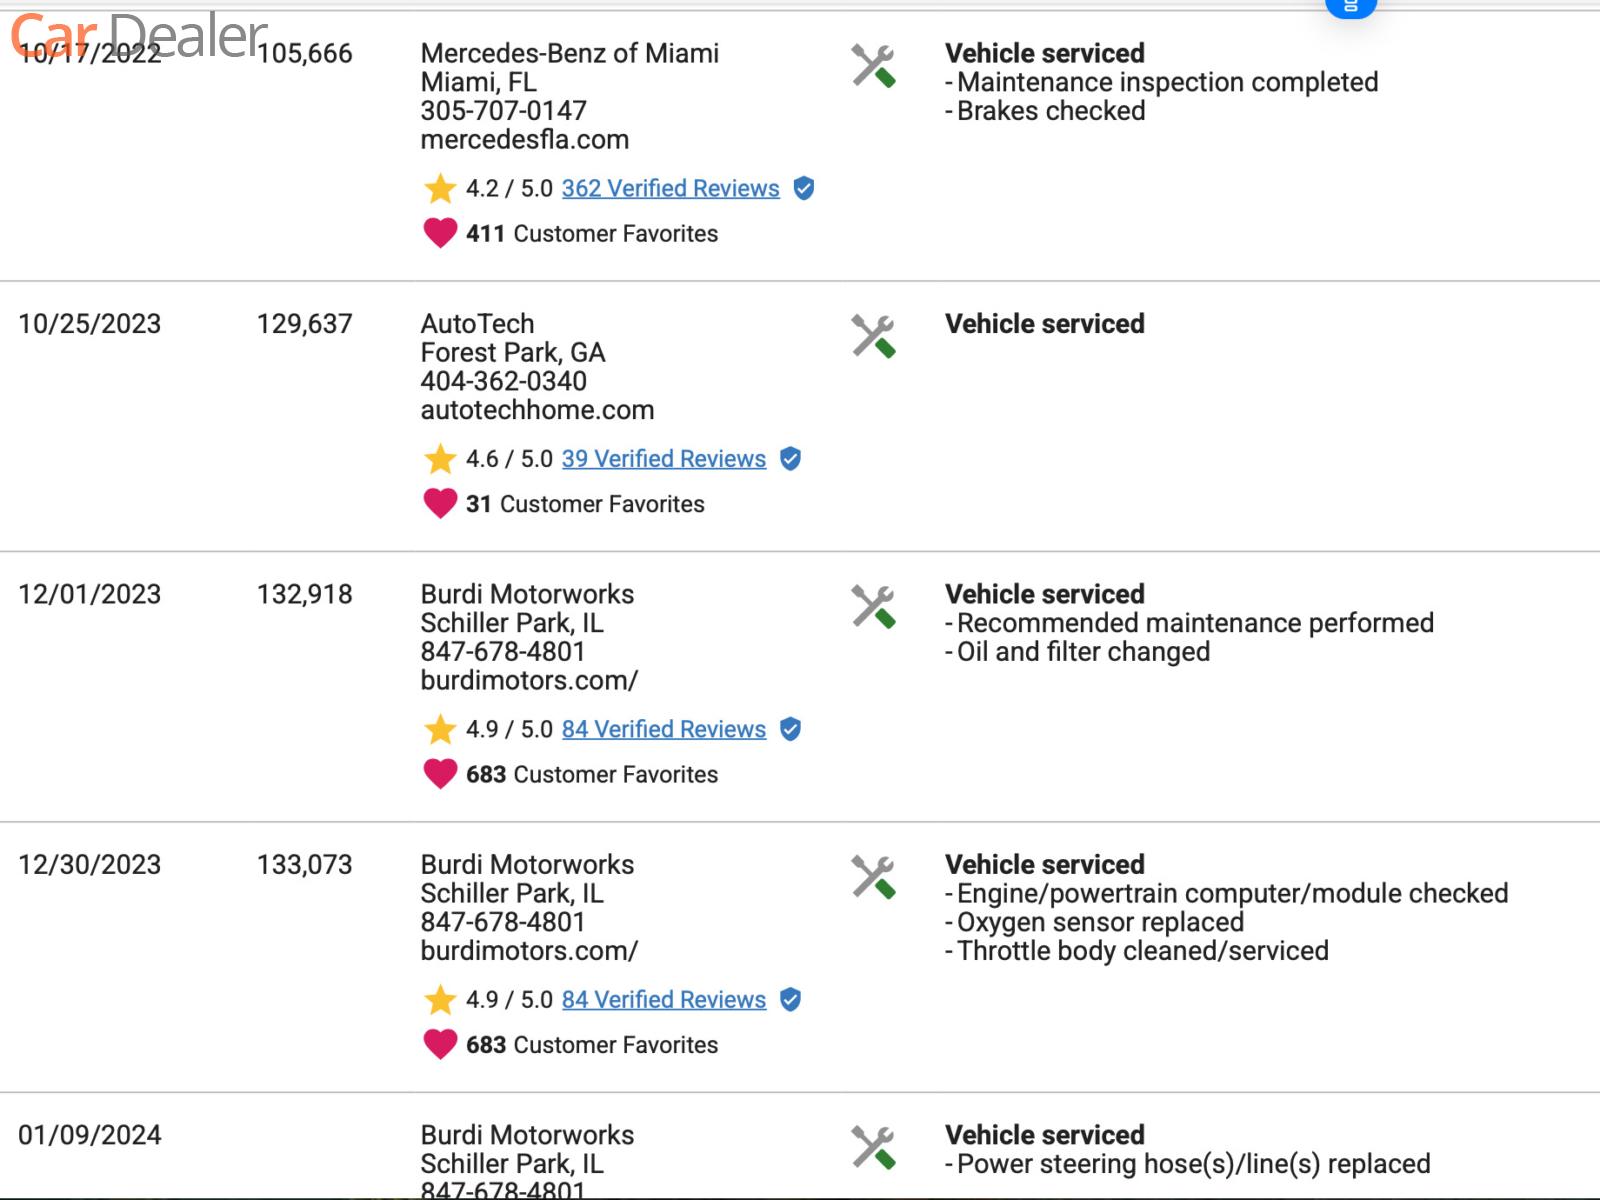This screenshot has width=1600, height=1200.
Task: Open 39 Verified Reviews link for AutoTech
Action: pos(663,459)
